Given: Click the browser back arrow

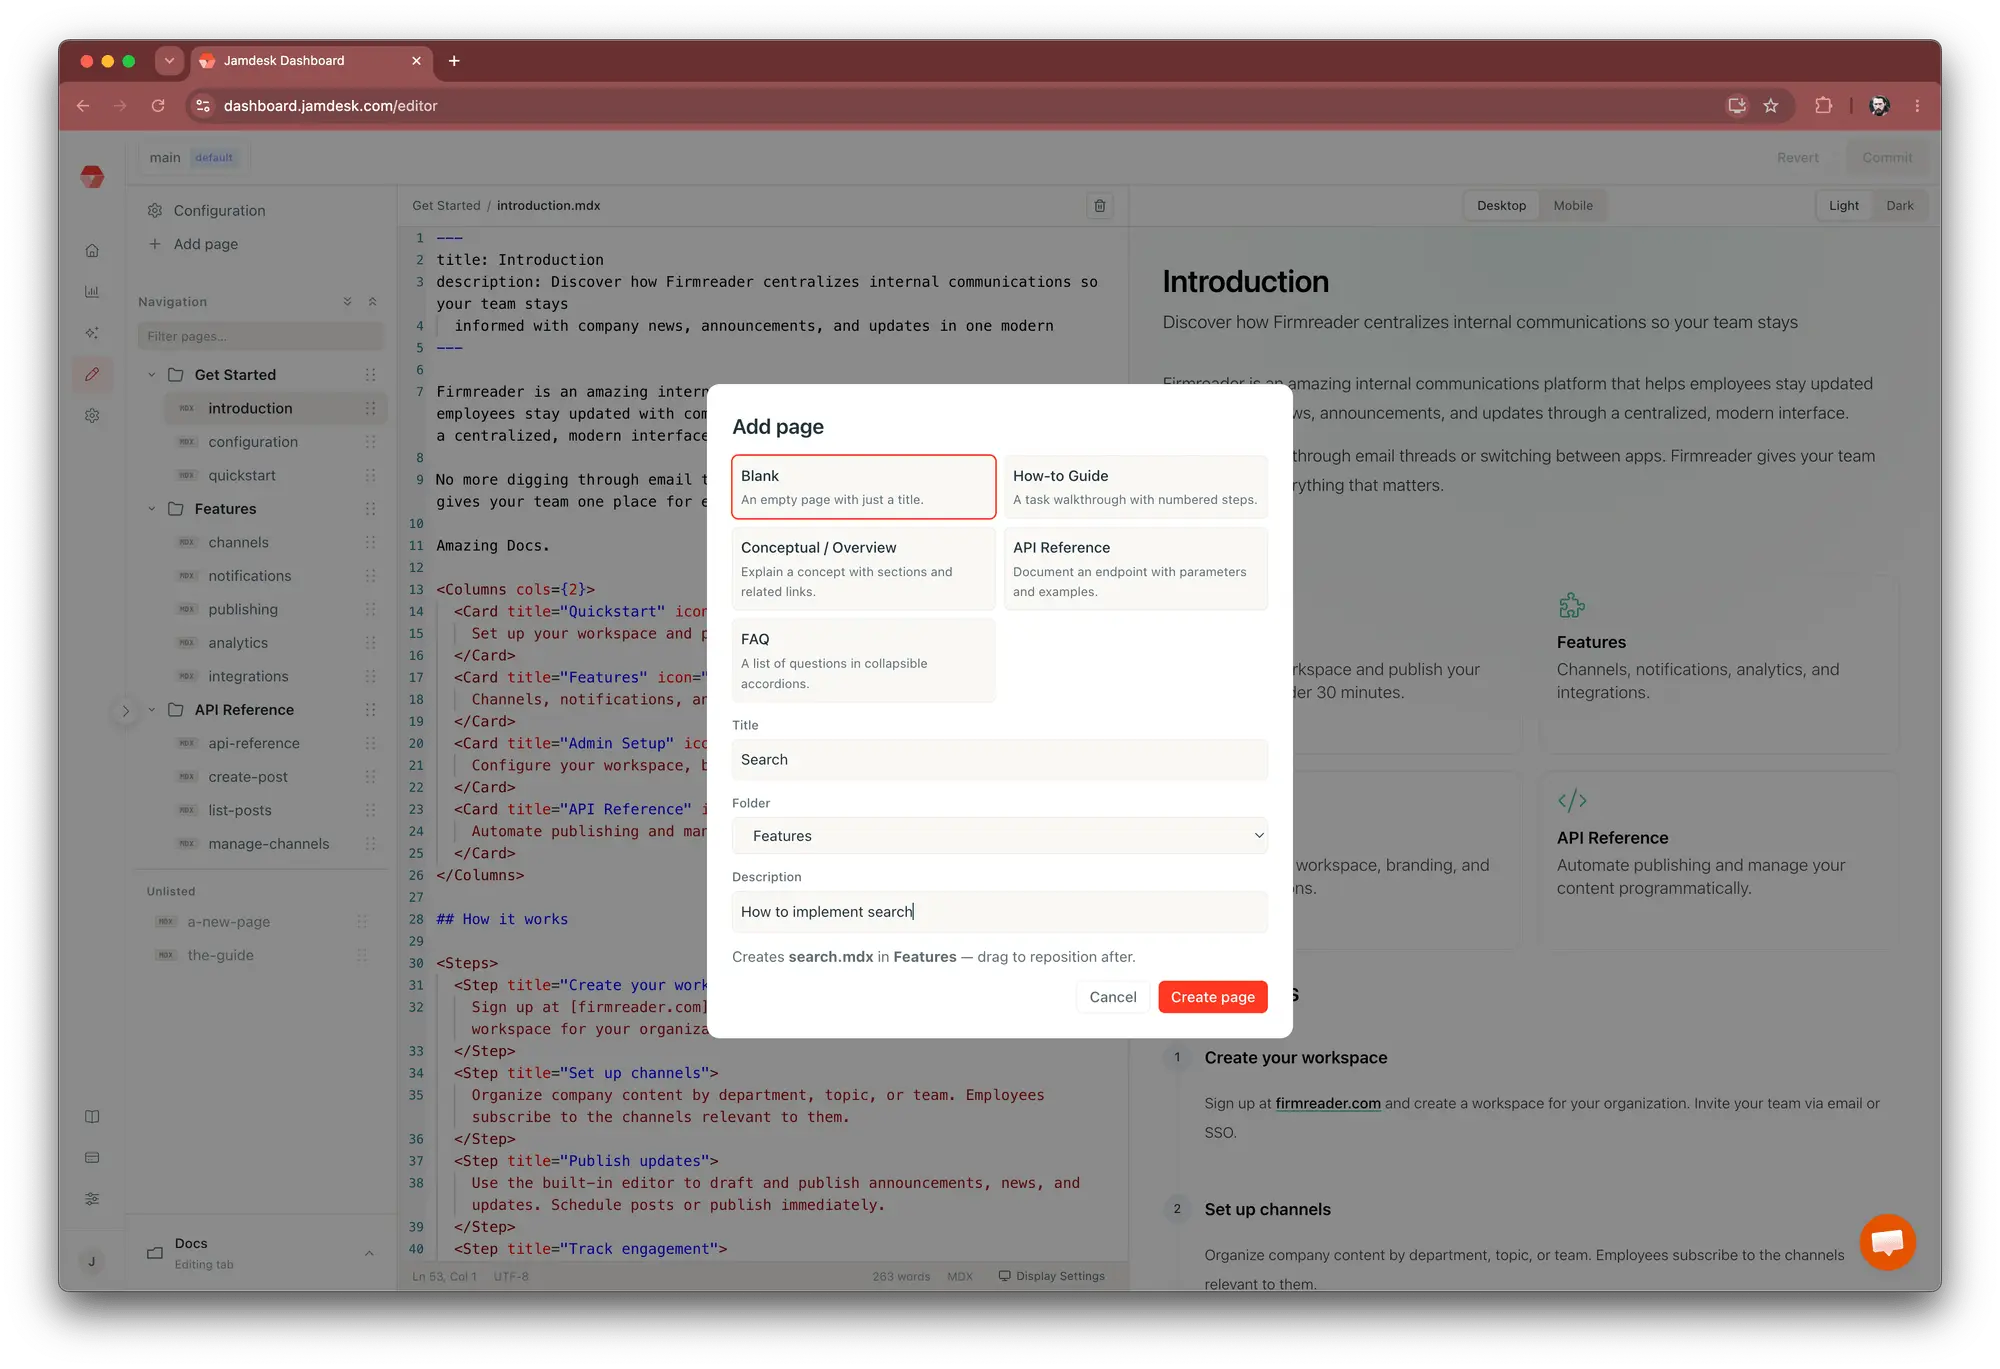Looking at the screenshot, I should (83, 106).
